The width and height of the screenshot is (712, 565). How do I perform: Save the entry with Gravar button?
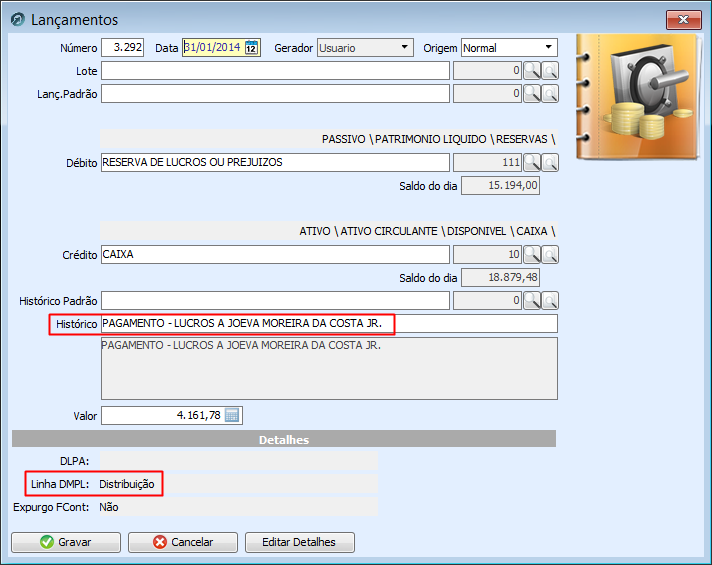tap(66, 542)
